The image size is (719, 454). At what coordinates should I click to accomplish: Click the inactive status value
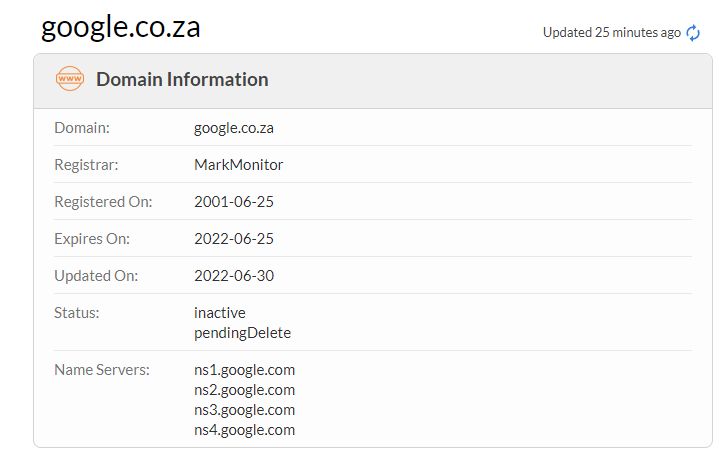pos(220,313)
